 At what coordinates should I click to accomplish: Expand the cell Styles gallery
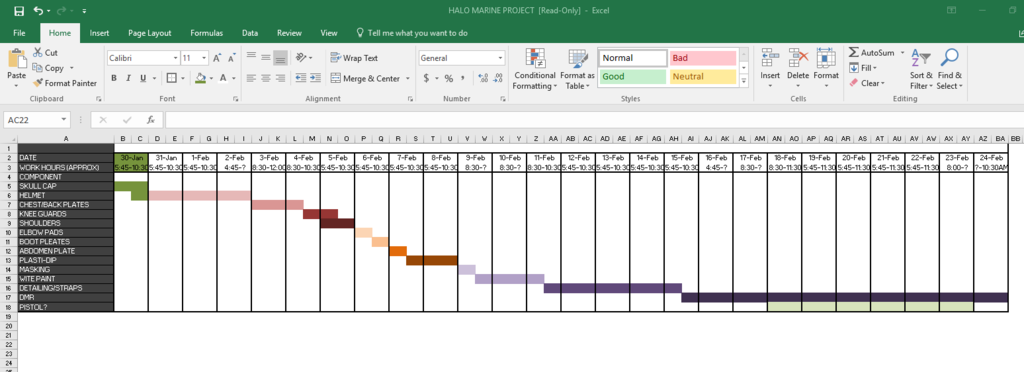744,81
